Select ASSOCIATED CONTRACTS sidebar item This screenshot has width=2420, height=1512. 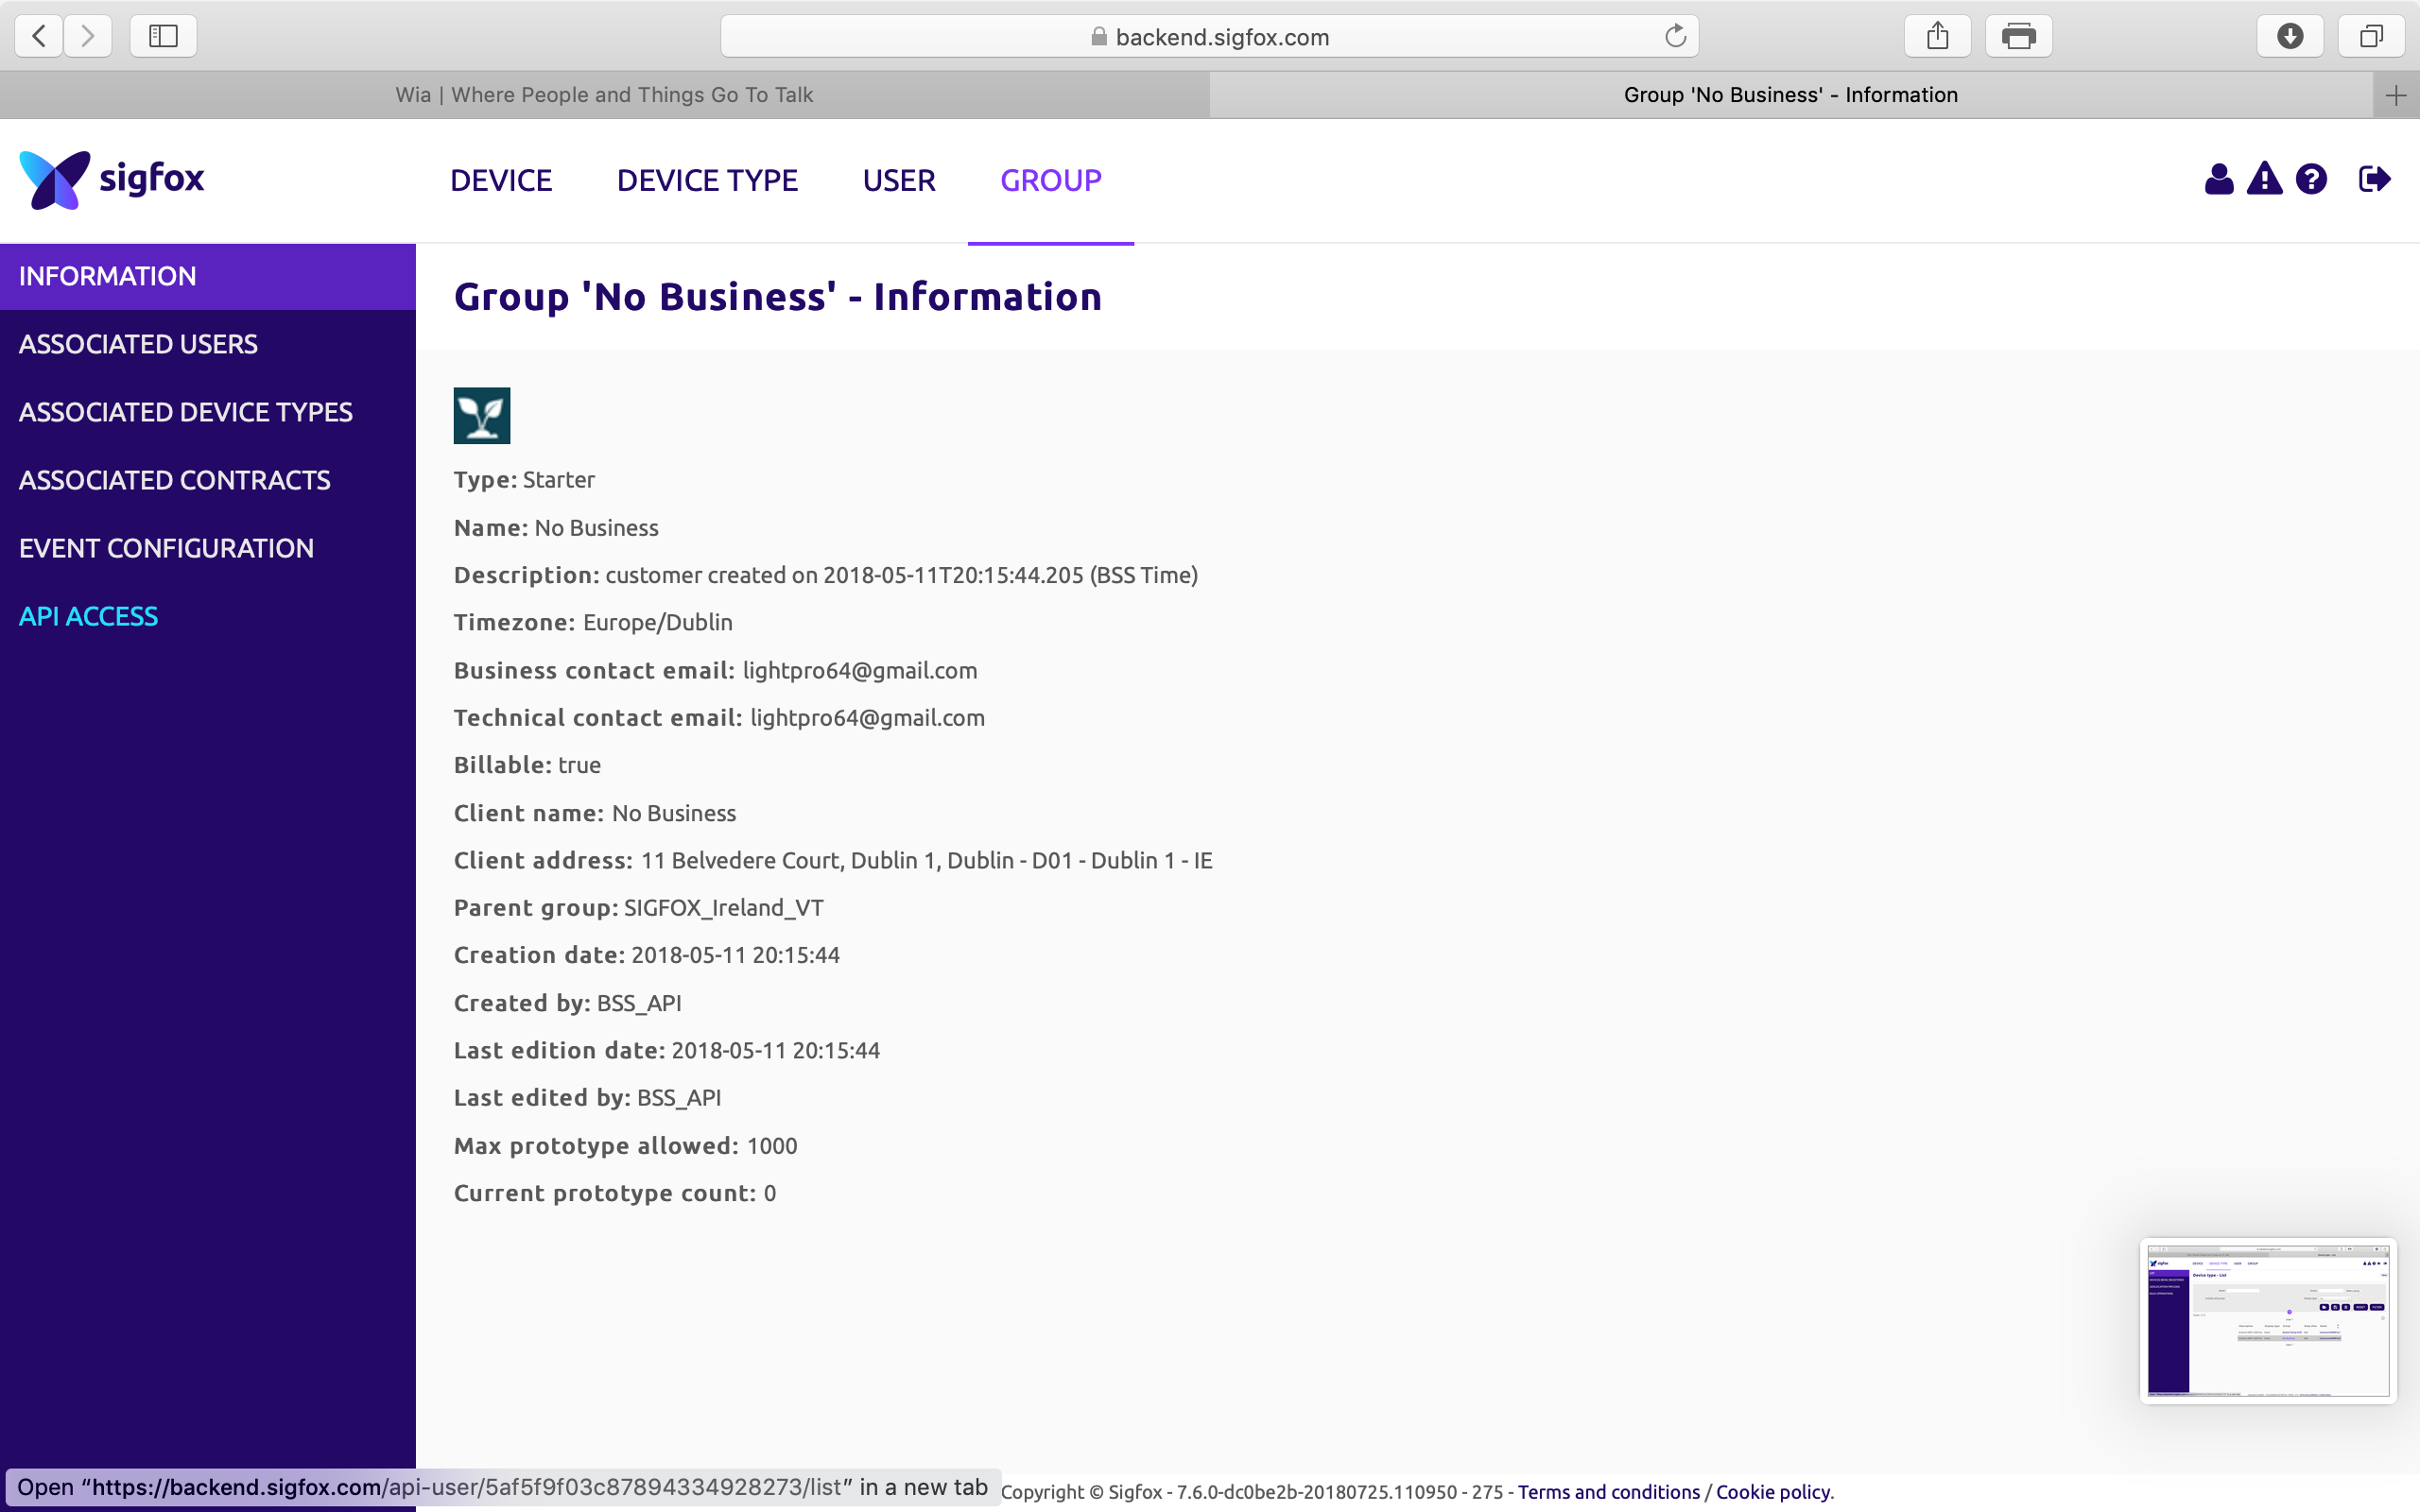[174, 481]
